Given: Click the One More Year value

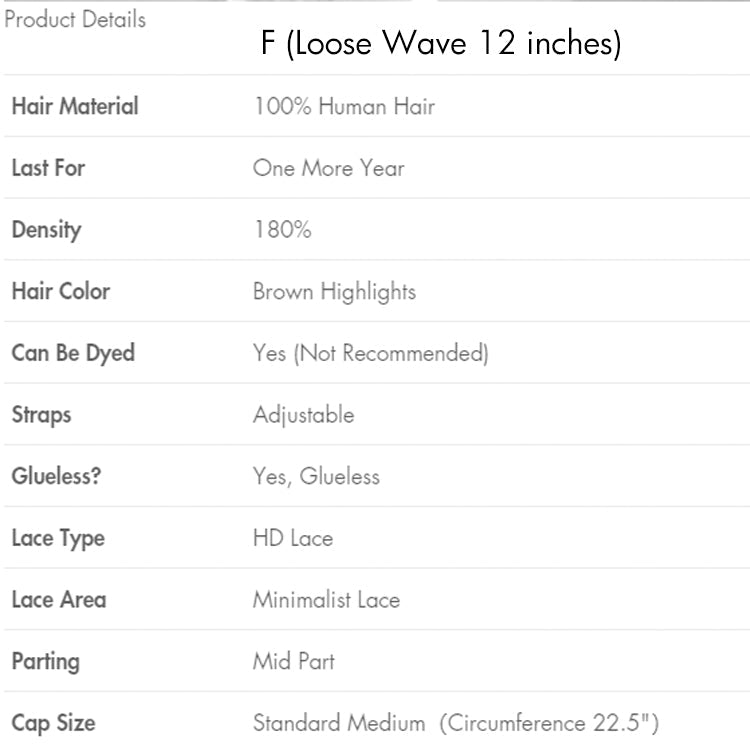Looking at the screenshot, I should click(x=328, y=168).
